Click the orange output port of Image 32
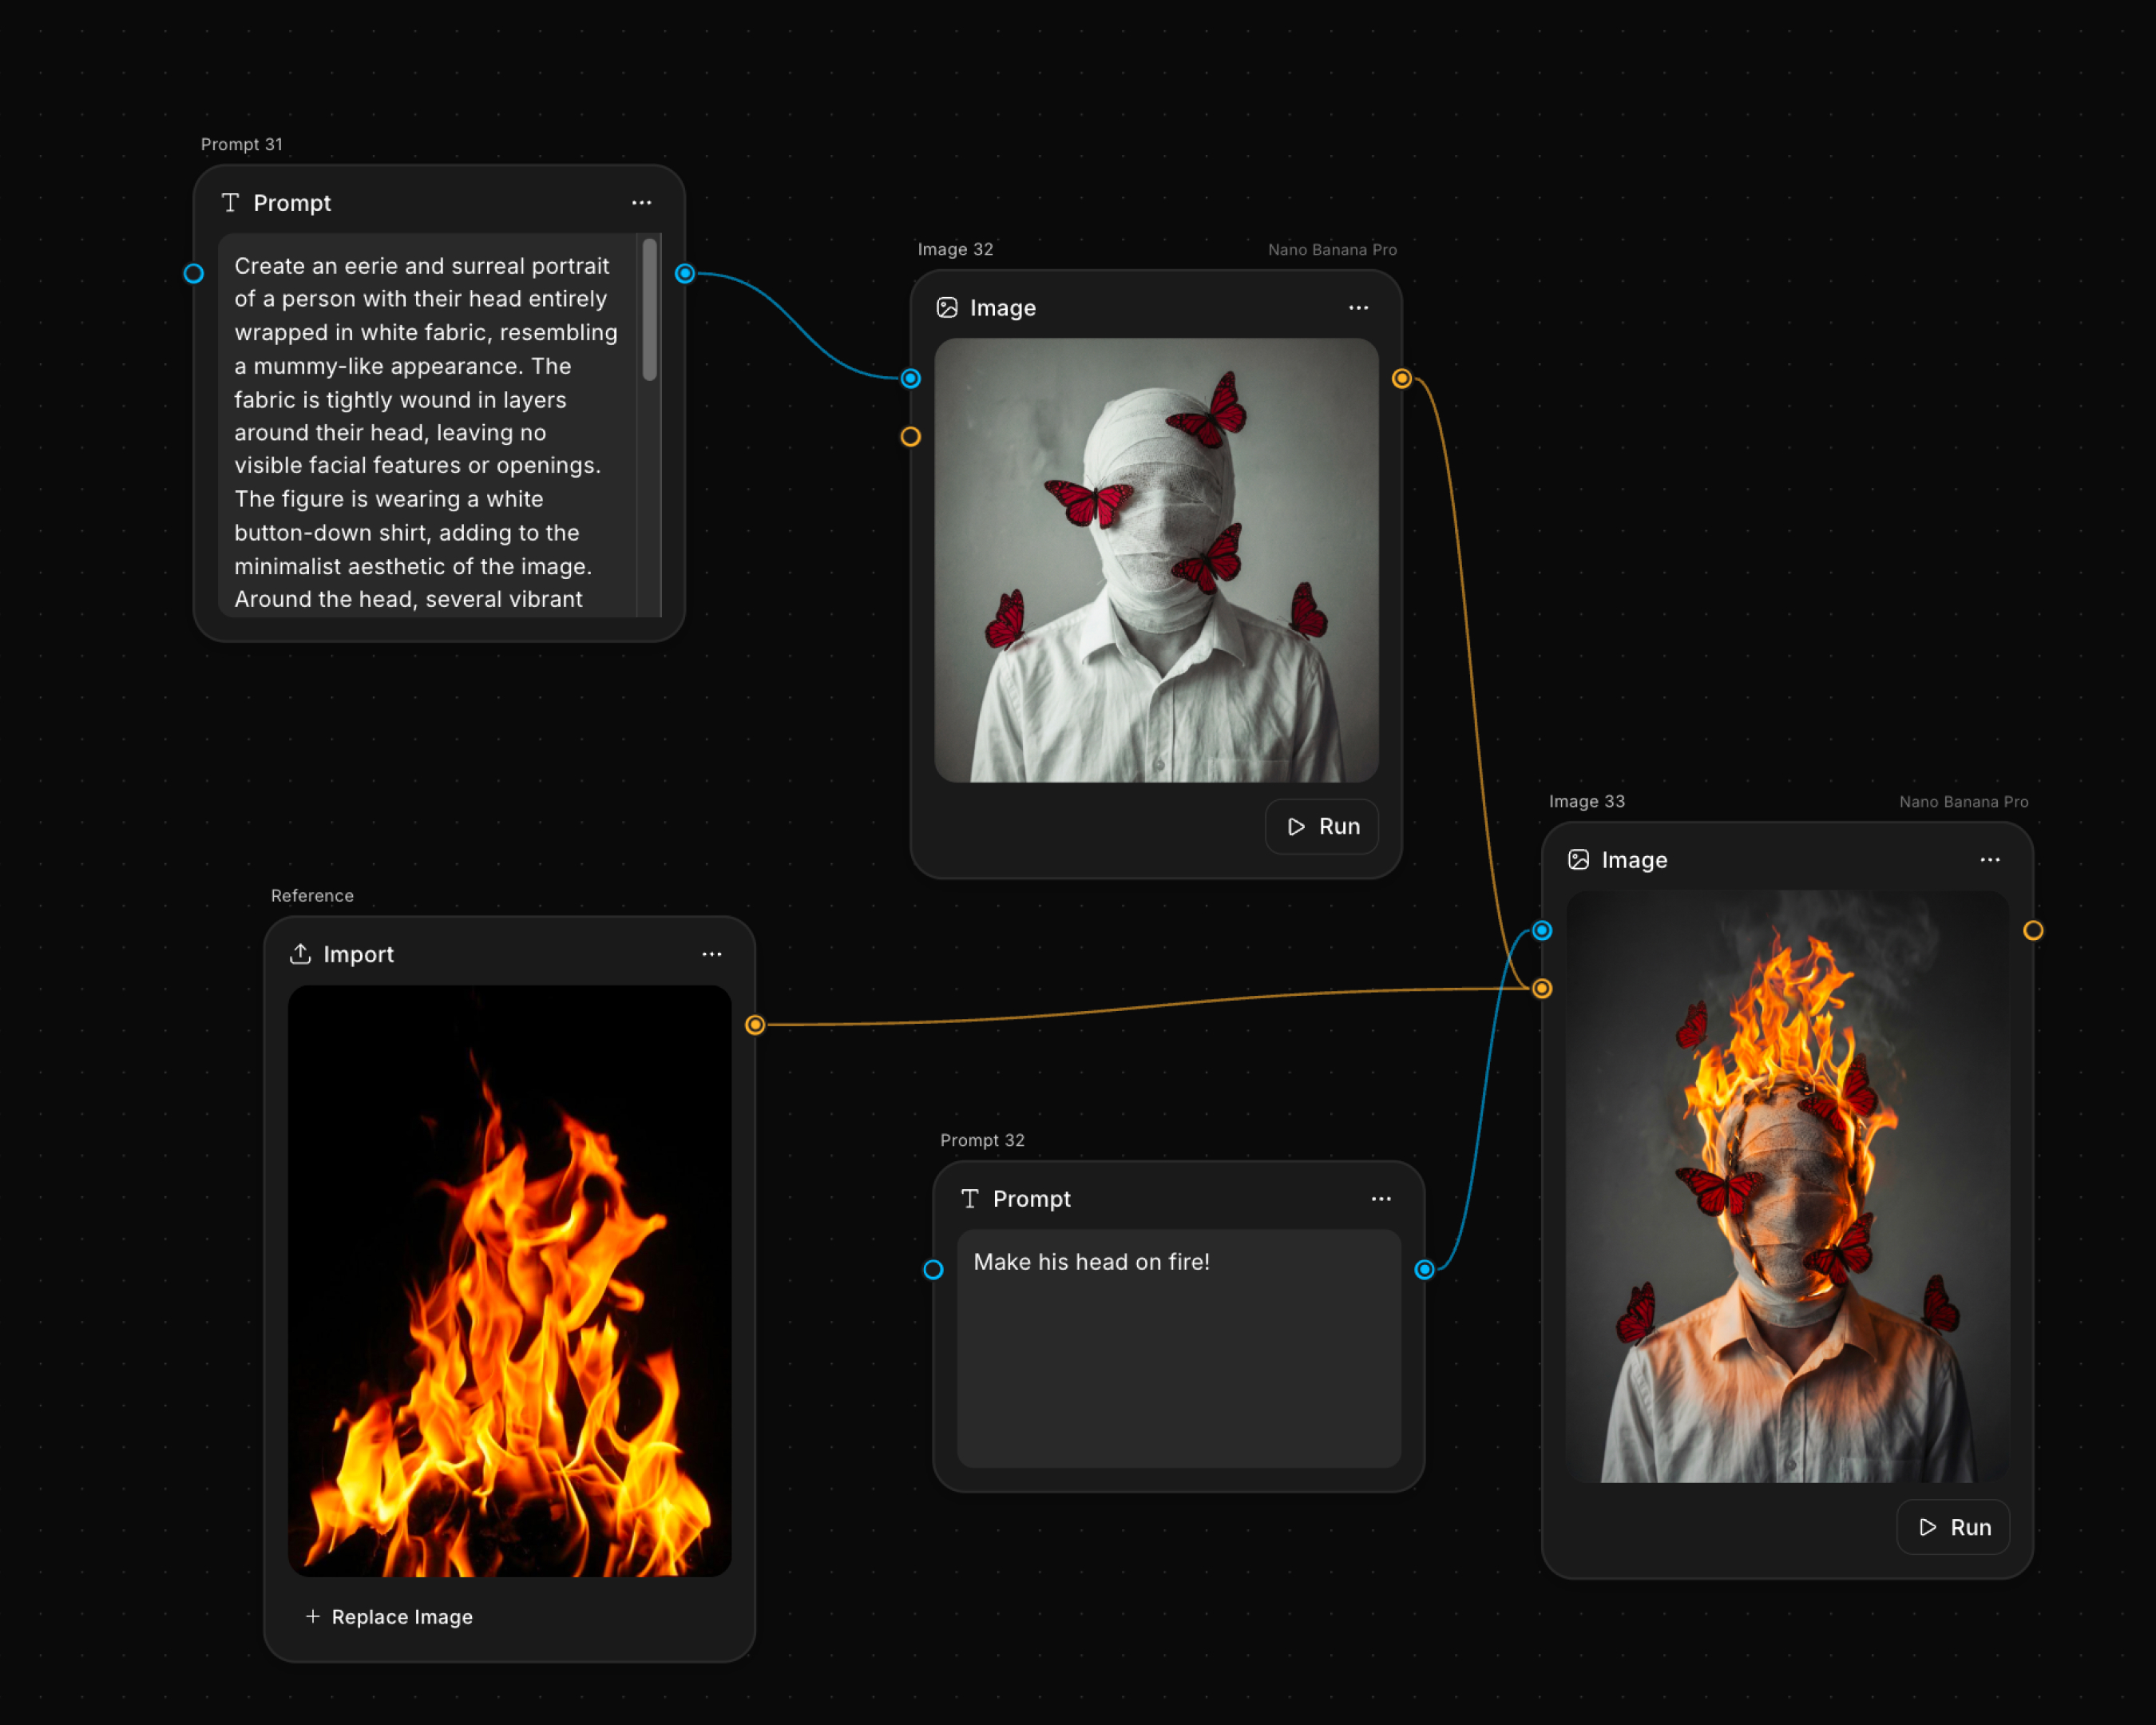Screen dimensions: 2156x1725 [x=1403, y=378]
